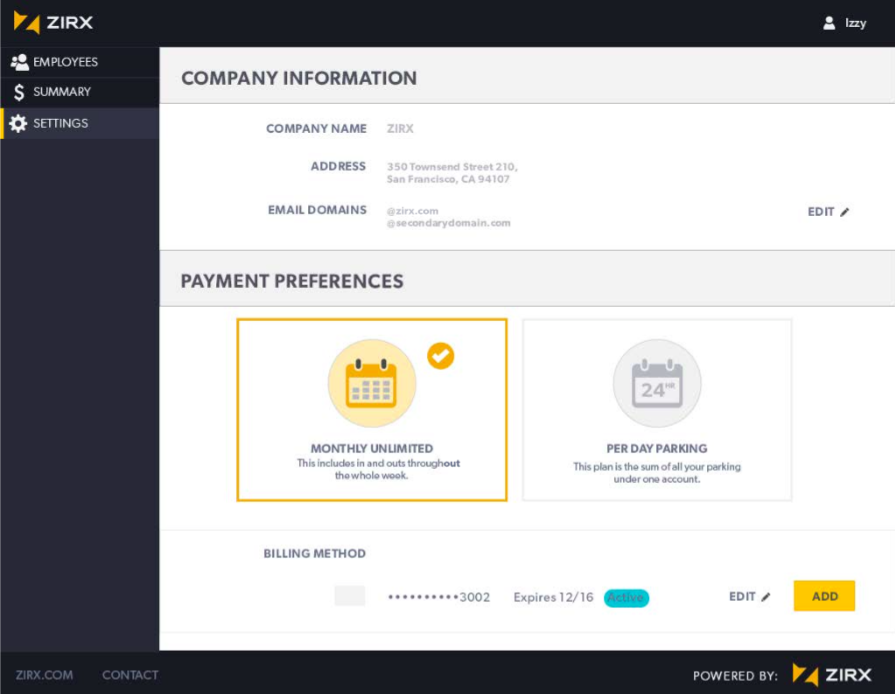Screen dimensions: 895x694
Task: Click the card ending in 3002
Action: point(439,597)
